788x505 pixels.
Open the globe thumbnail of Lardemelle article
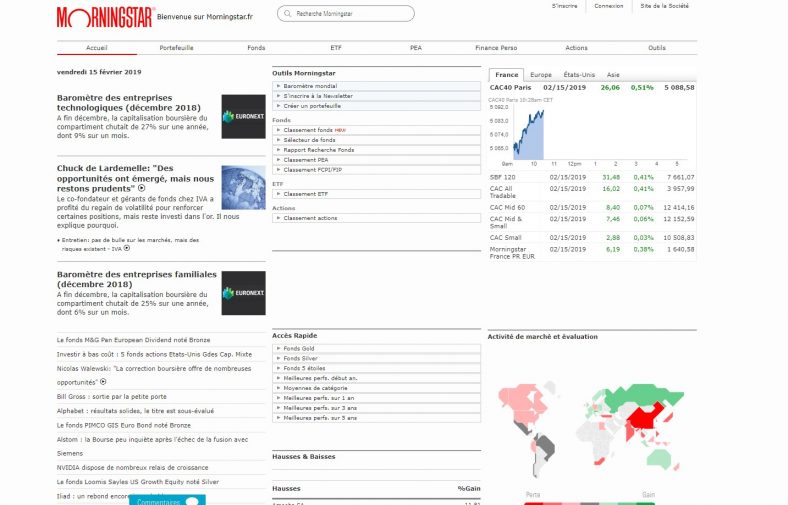[x=244, y=187]
